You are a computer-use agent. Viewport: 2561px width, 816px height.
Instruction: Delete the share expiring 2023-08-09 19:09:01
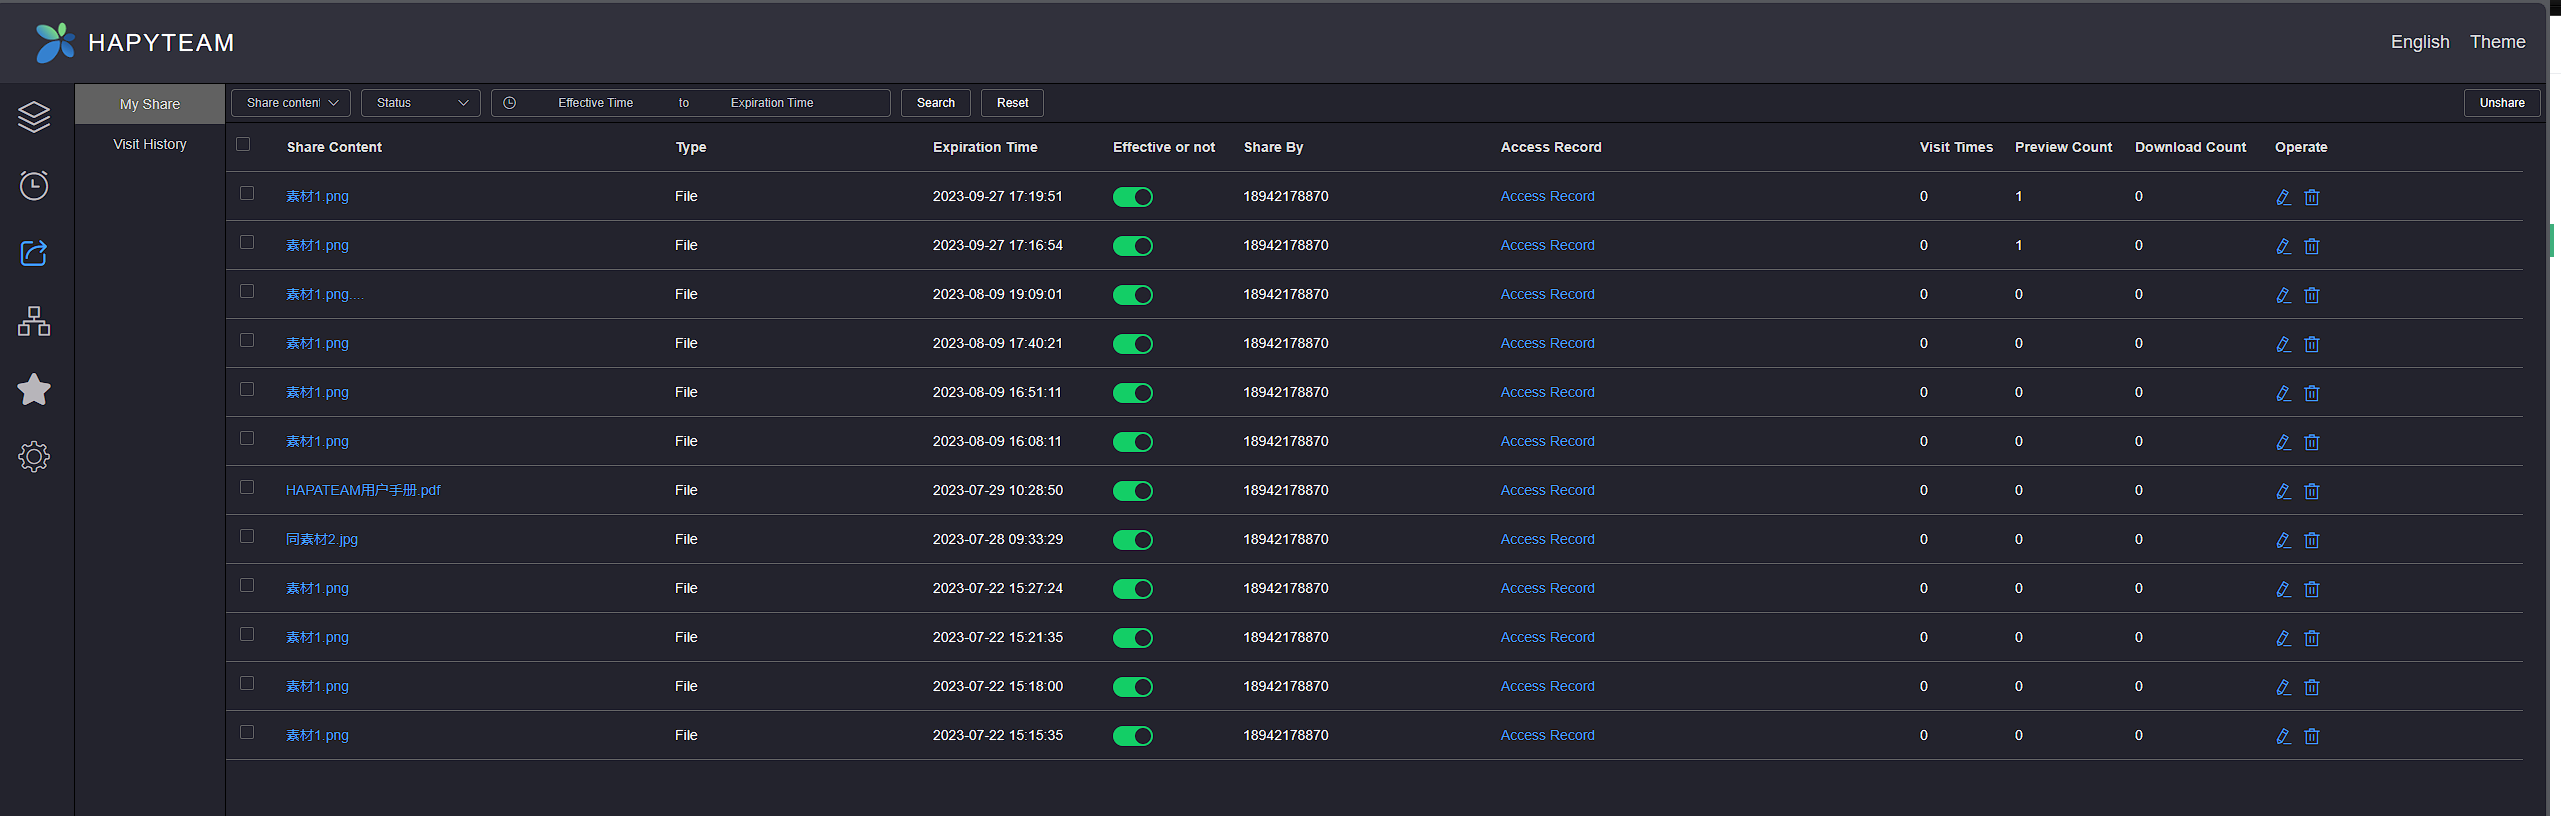[x=2312, y=295]
